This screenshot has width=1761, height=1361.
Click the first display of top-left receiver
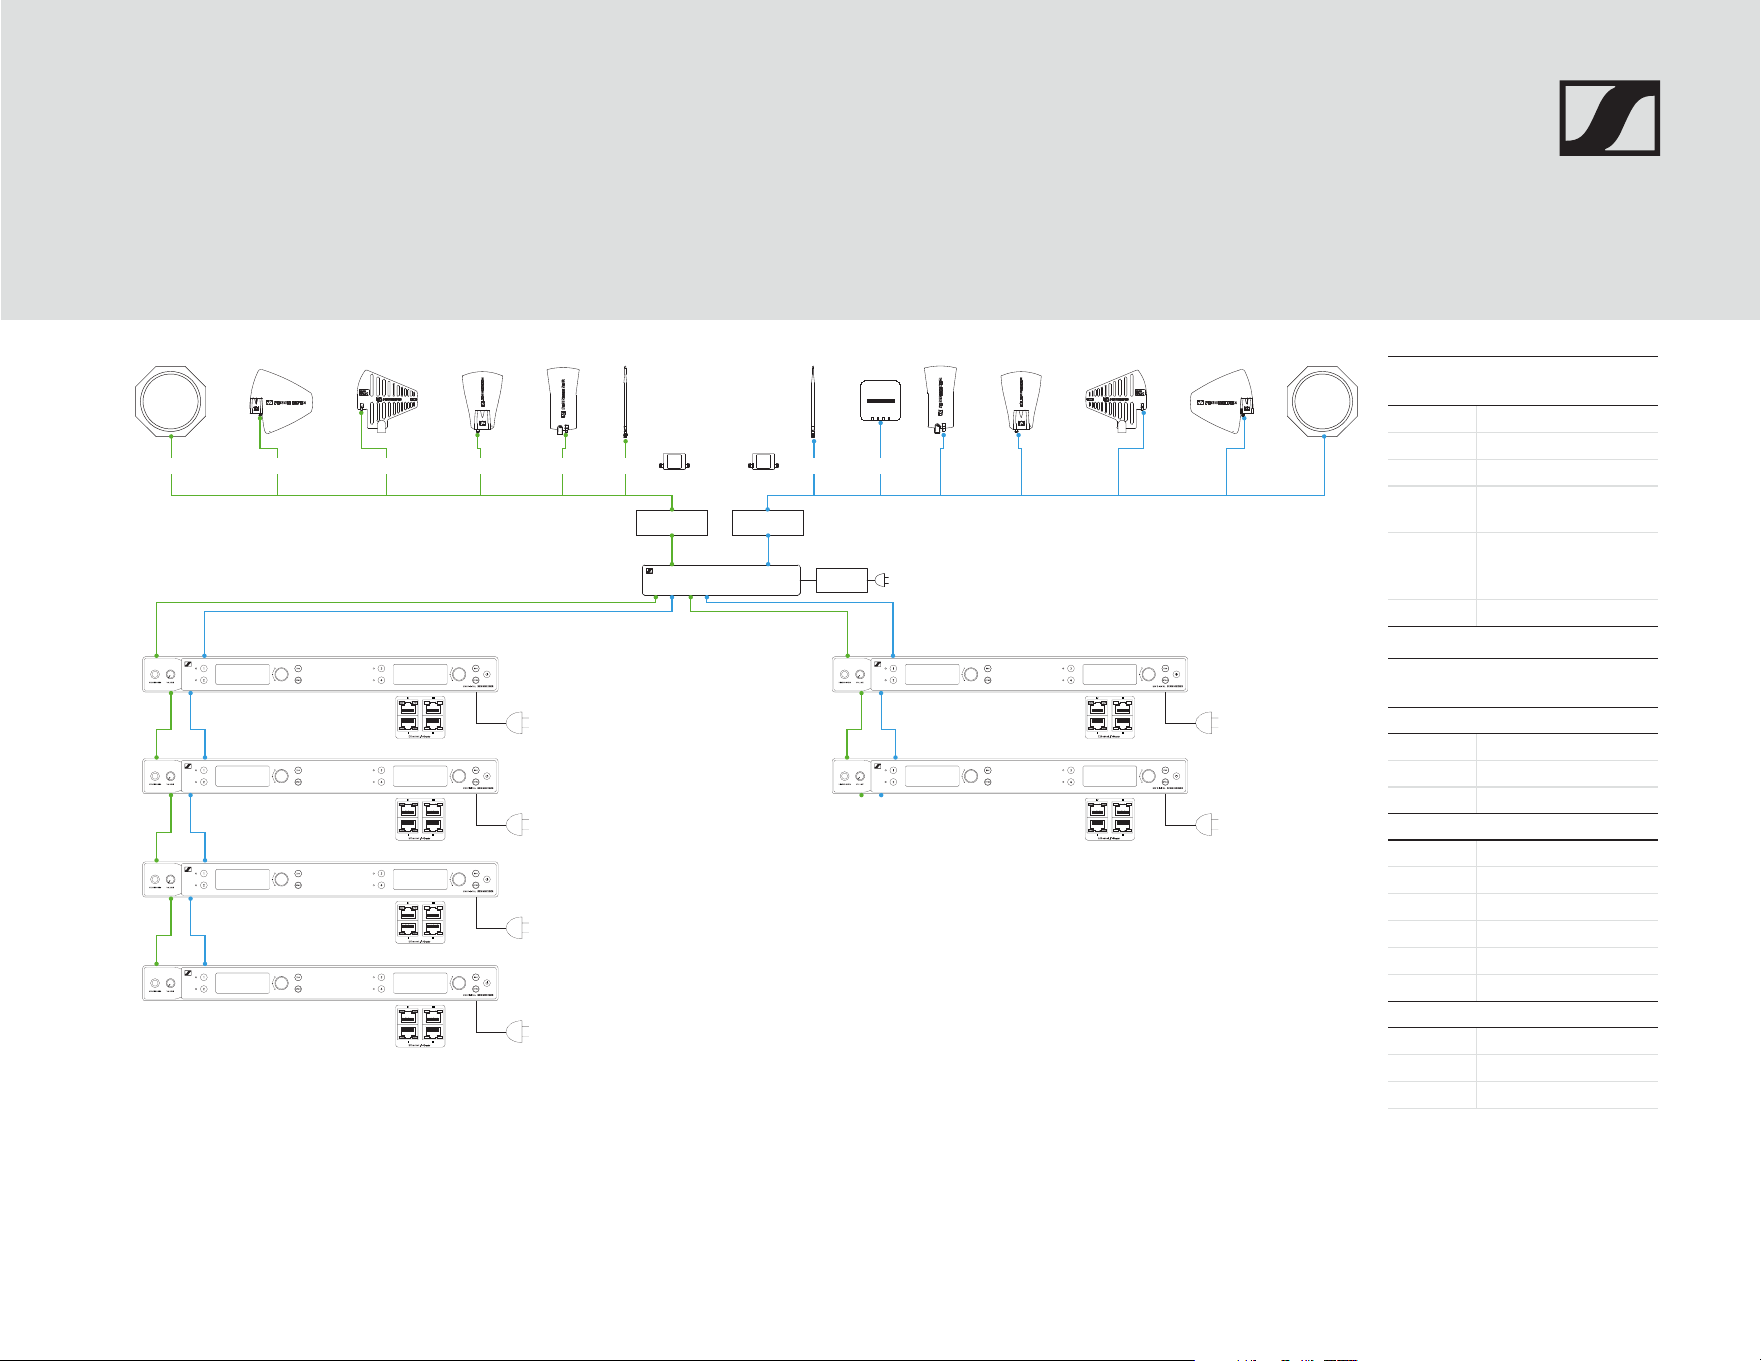(243, 674)
